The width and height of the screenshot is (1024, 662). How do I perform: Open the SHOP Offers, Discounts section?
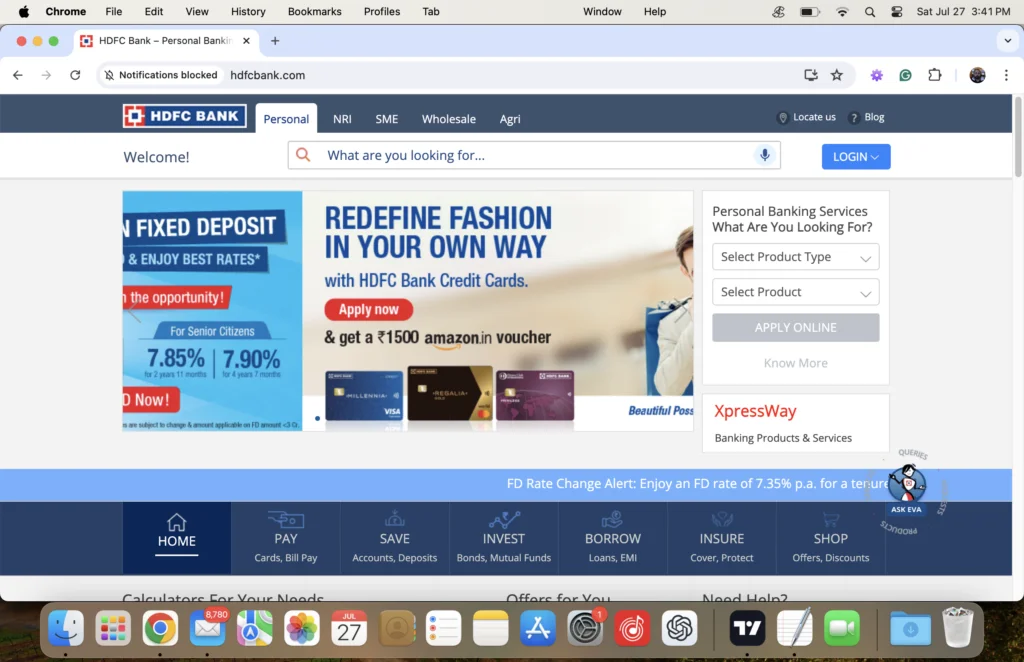(831, 538)
